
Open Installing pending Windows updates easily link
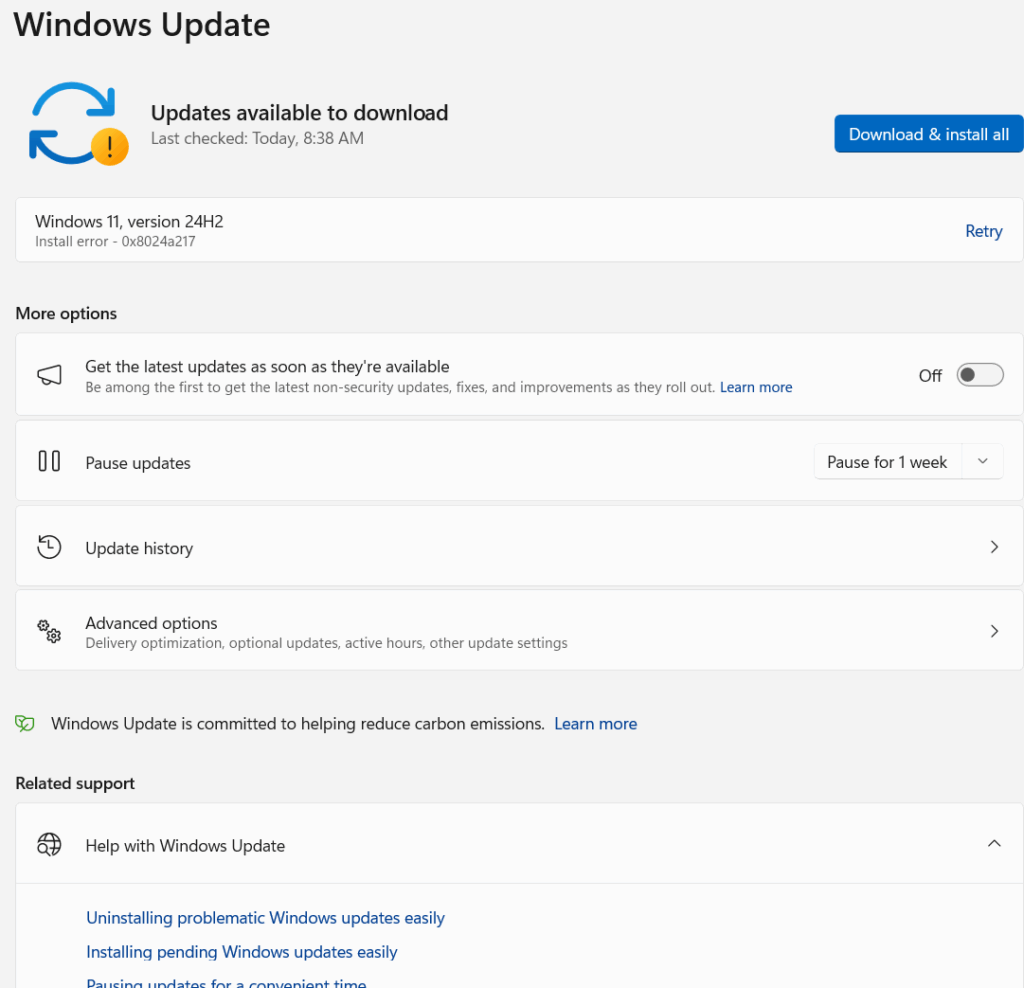(241, 952)
